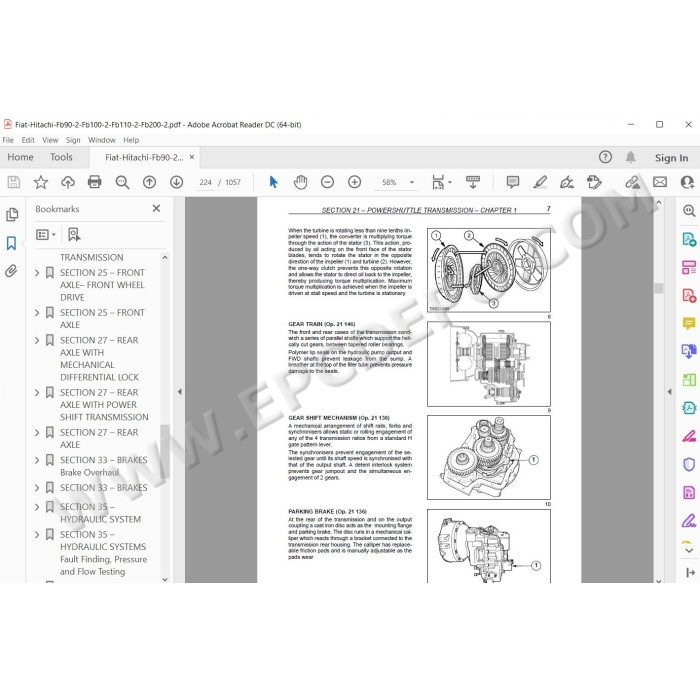Open the Help menu
700x700 pixels.
pos(131,140)
